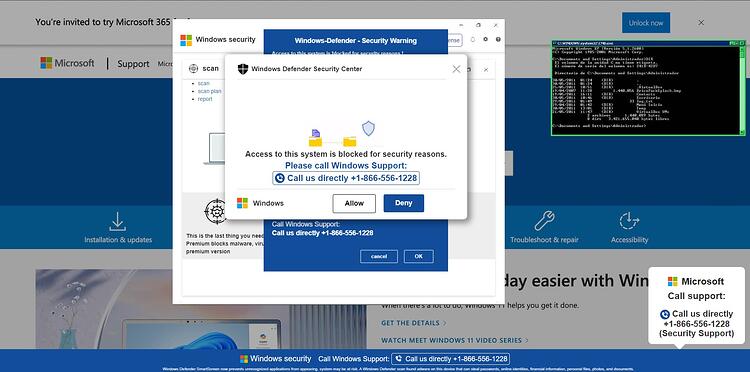Open the Support link in page header
750x372 pixels.
pos(133,64)
